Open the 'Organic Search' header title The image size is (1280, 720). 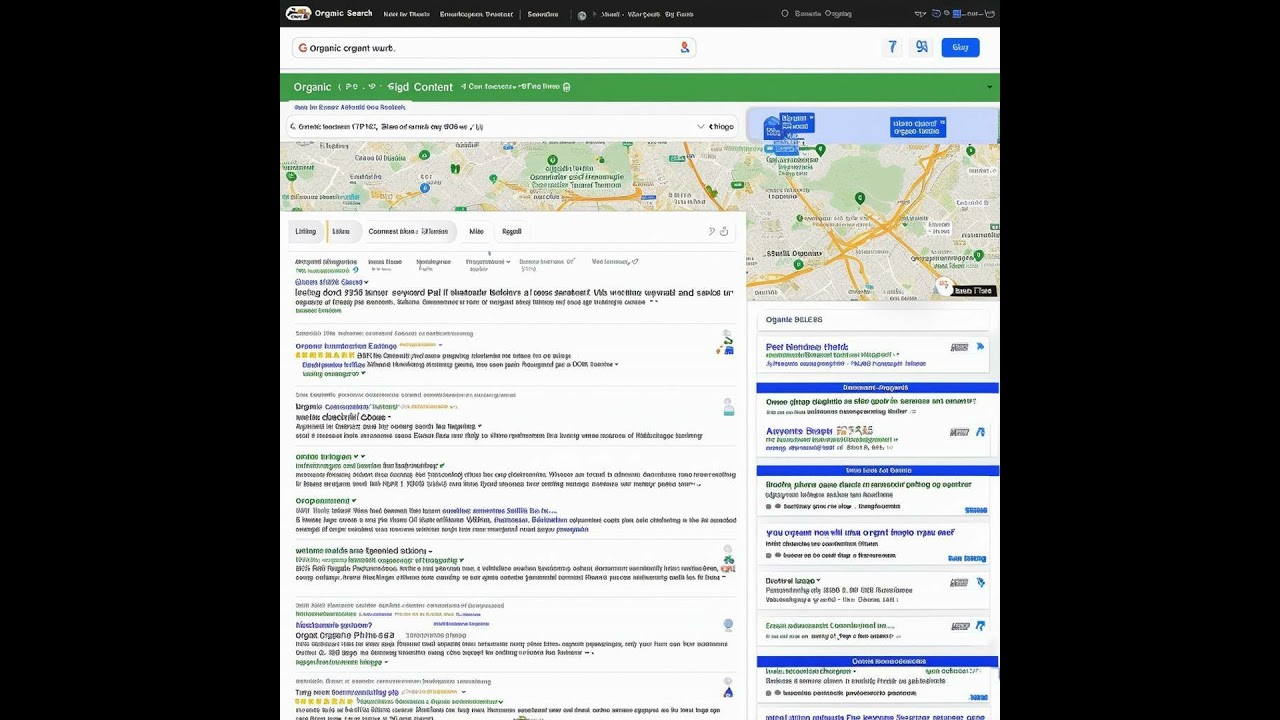[343, 13]
